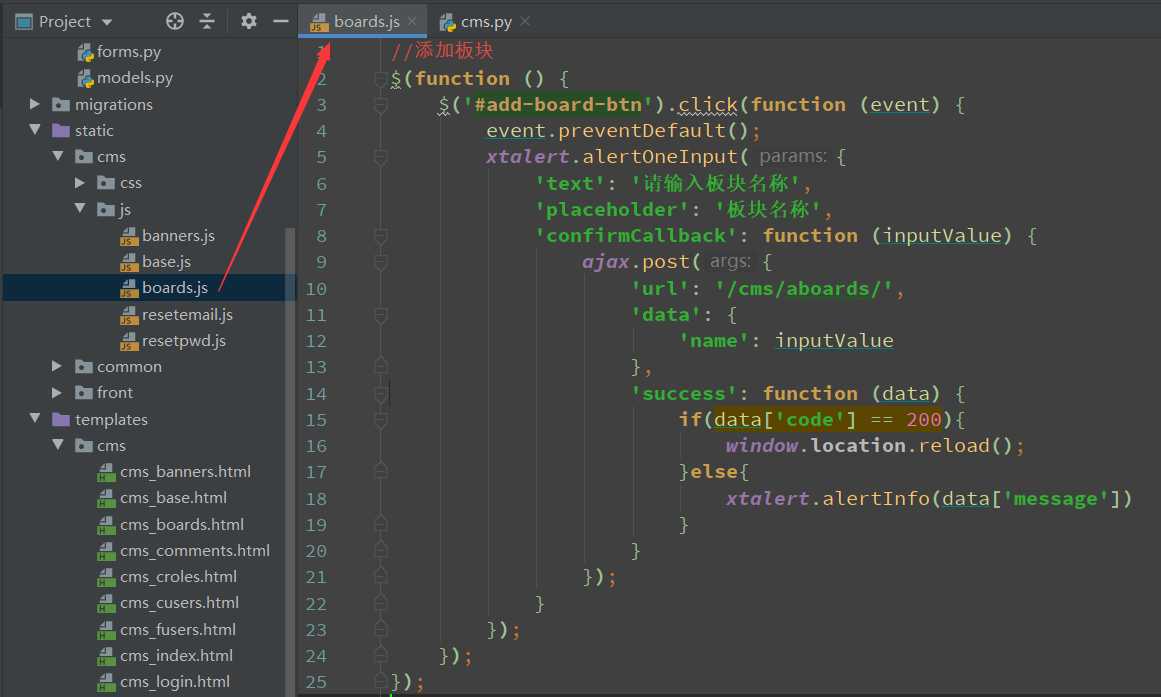Click the static folder icon
Screen dimensions: 1161x697
(61, 130)
